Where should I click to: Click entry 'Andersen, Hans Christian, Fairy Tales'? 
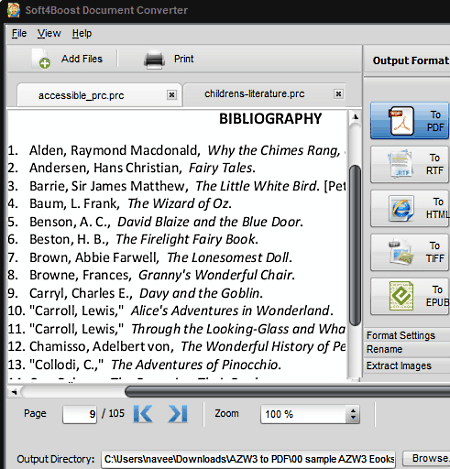[132, 168]
